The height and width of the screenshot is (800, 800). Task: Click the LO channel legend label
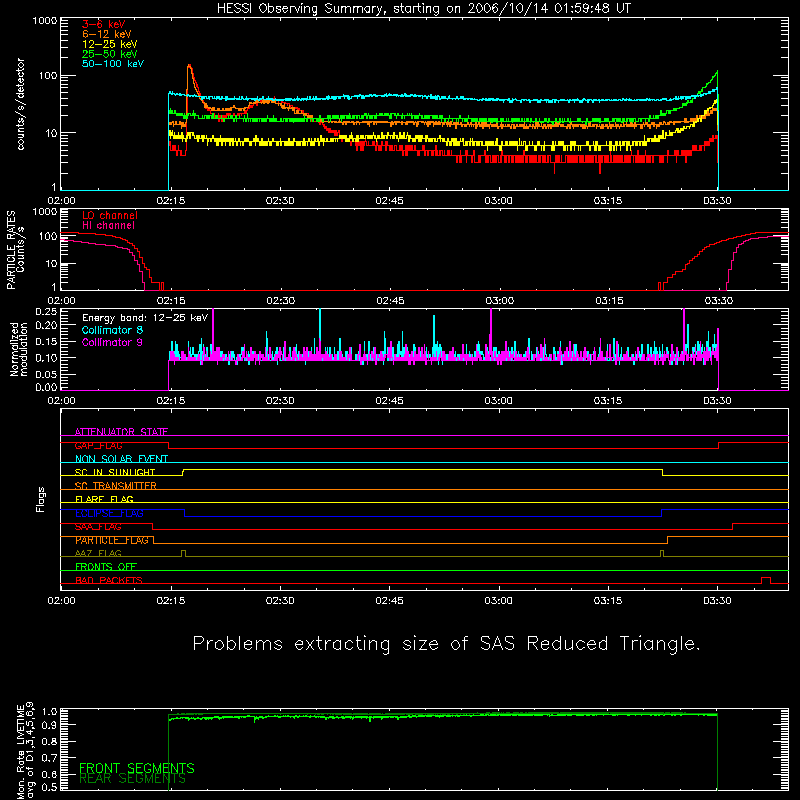(x=110, y=215)
